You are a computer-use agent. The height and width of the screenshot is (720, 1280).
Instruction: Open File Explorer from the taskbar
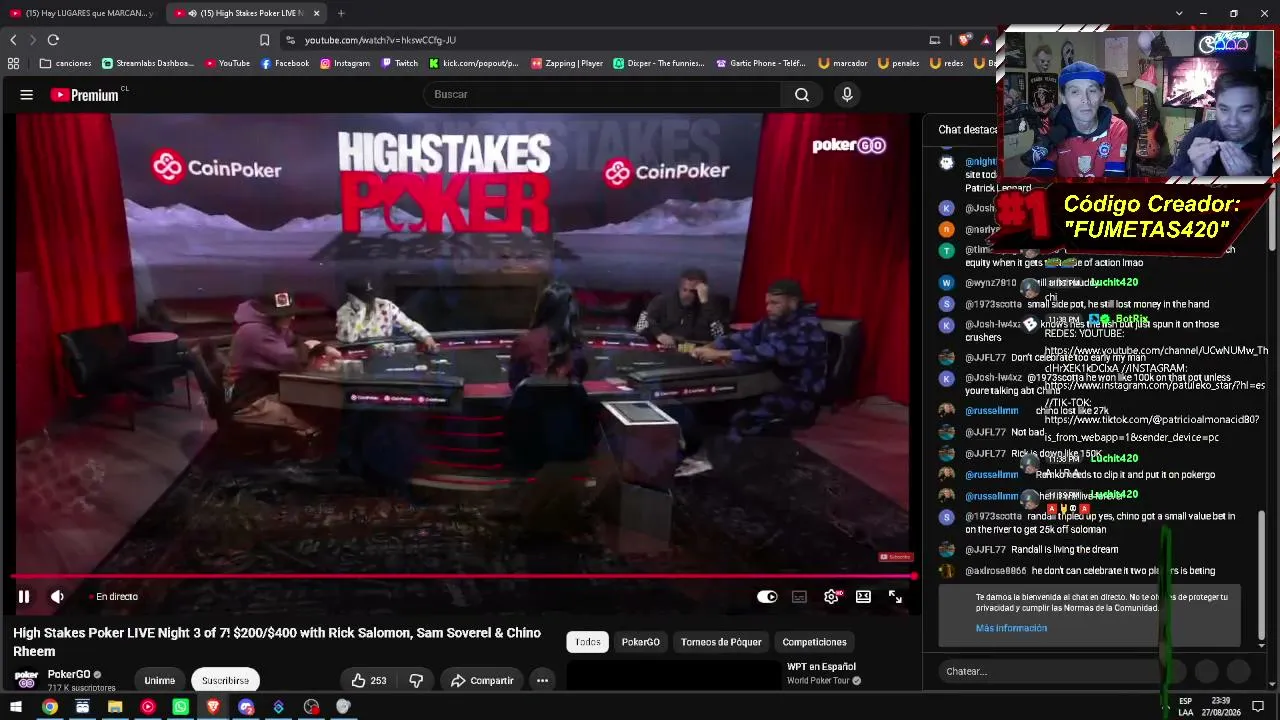[x=115, y=707]
